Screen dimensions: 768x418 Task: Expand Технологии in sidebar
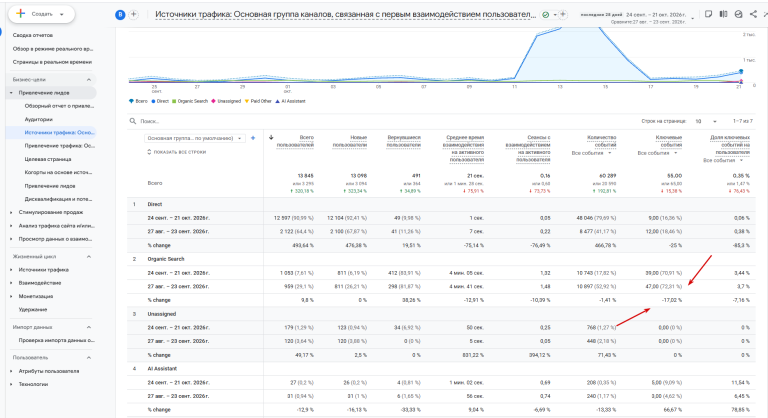tap(11, 384)
